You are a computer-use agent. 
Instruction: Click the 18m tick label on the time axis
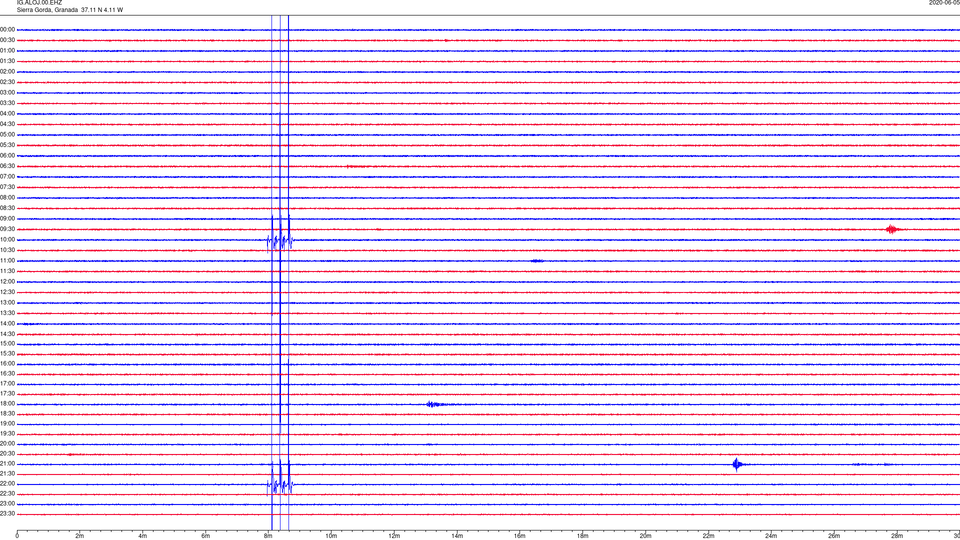tap(583, 536)
